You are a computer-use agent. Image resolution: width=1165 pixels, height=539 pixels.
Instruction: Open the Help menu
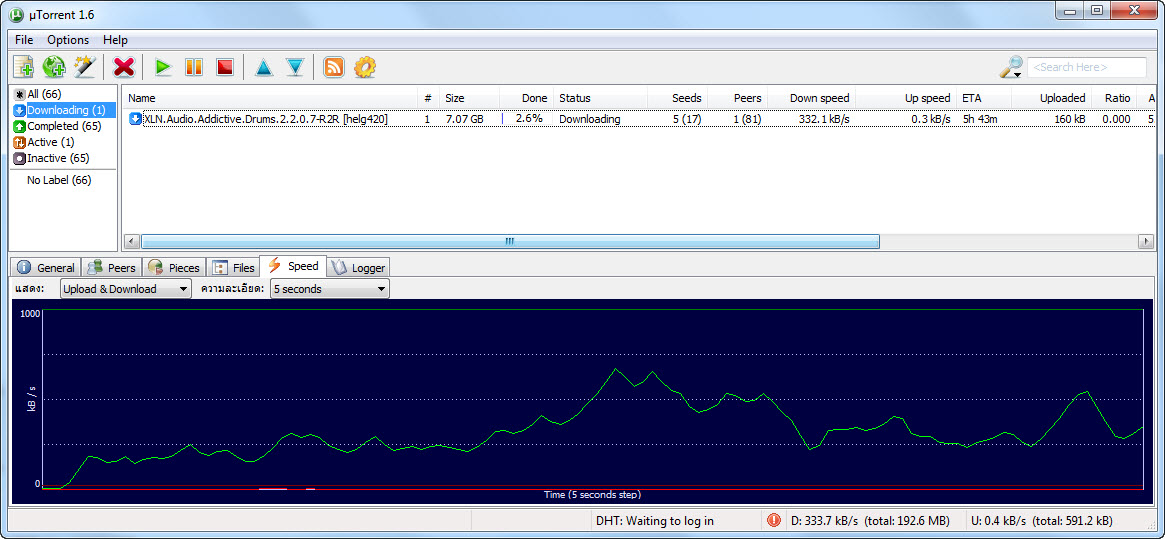(115, 39)
